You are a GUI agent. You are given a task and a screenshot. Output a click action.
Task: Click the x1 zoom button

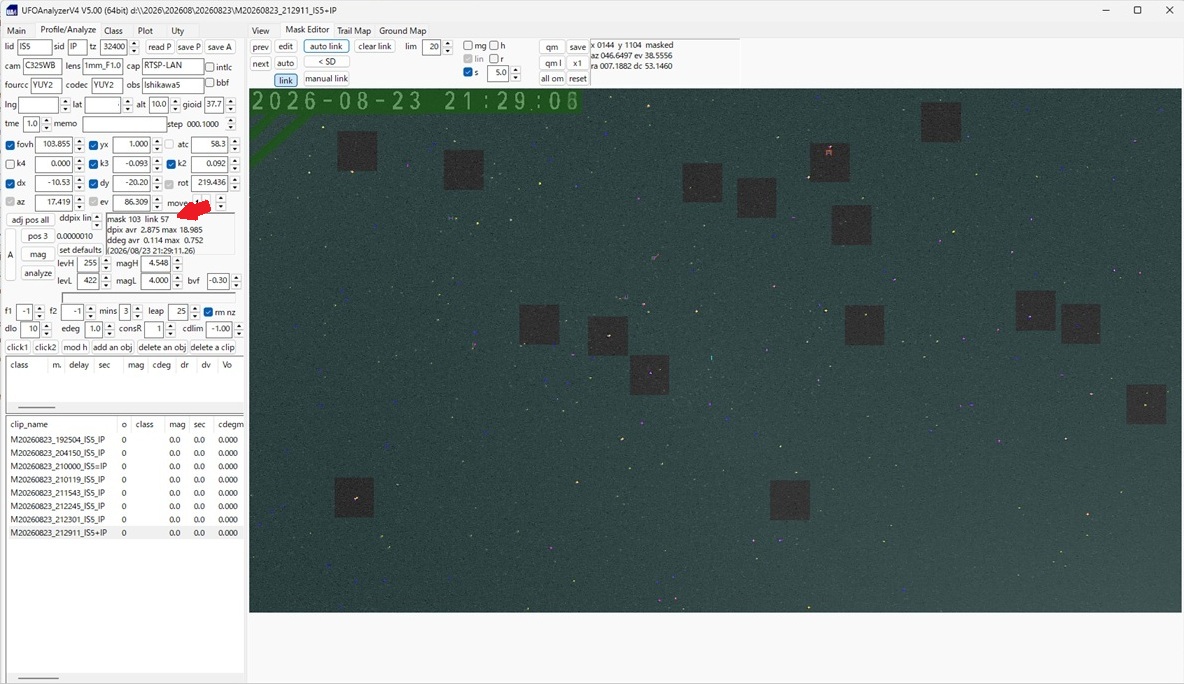tap(578, 63)
